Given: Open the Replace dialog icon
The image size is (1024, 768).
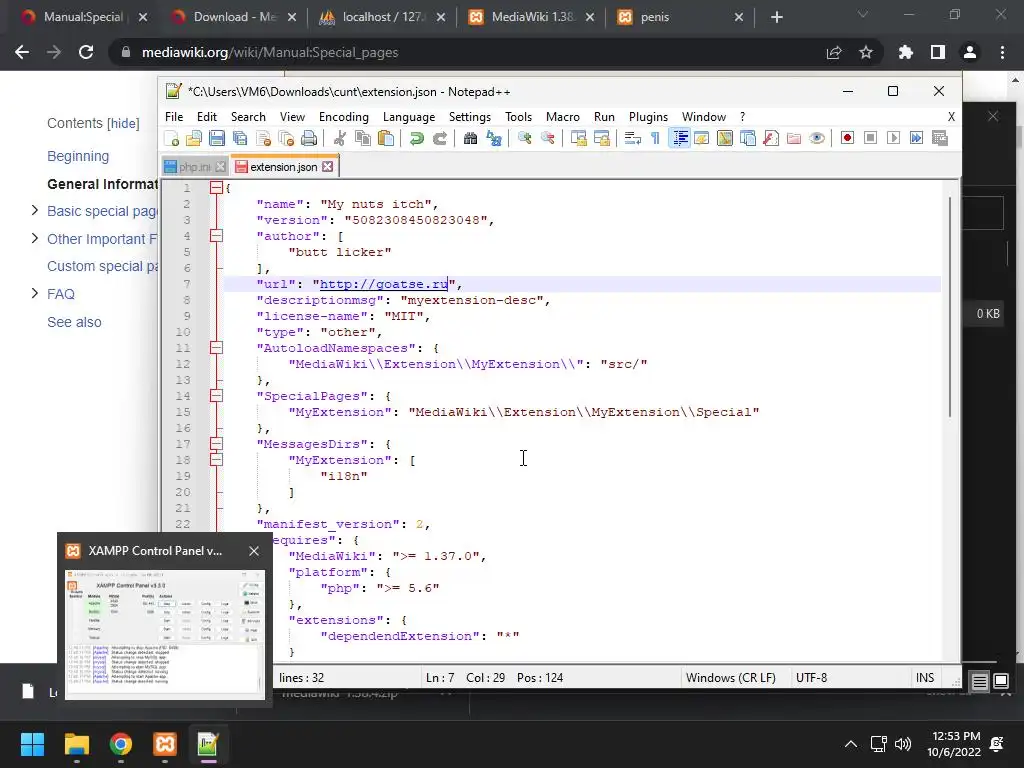Looking at the screenshot, I should (x=494, y=138).
